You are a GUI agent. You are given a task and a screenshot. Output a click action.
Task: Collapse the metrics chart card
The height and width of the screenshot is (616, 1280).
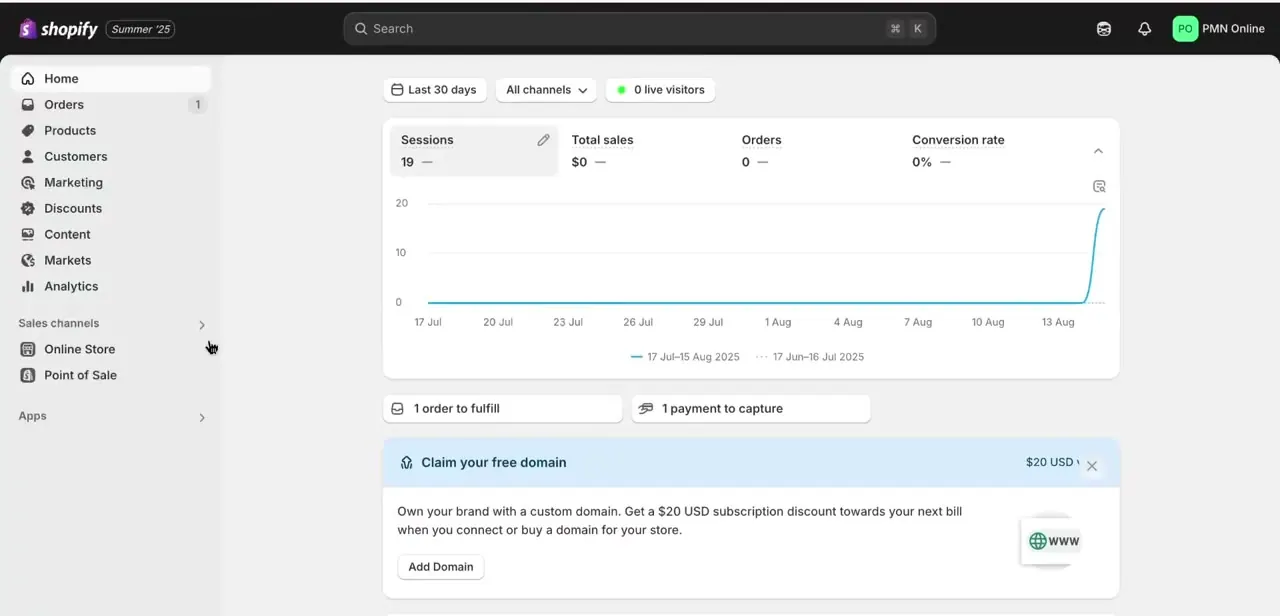tap(1098, 151)
